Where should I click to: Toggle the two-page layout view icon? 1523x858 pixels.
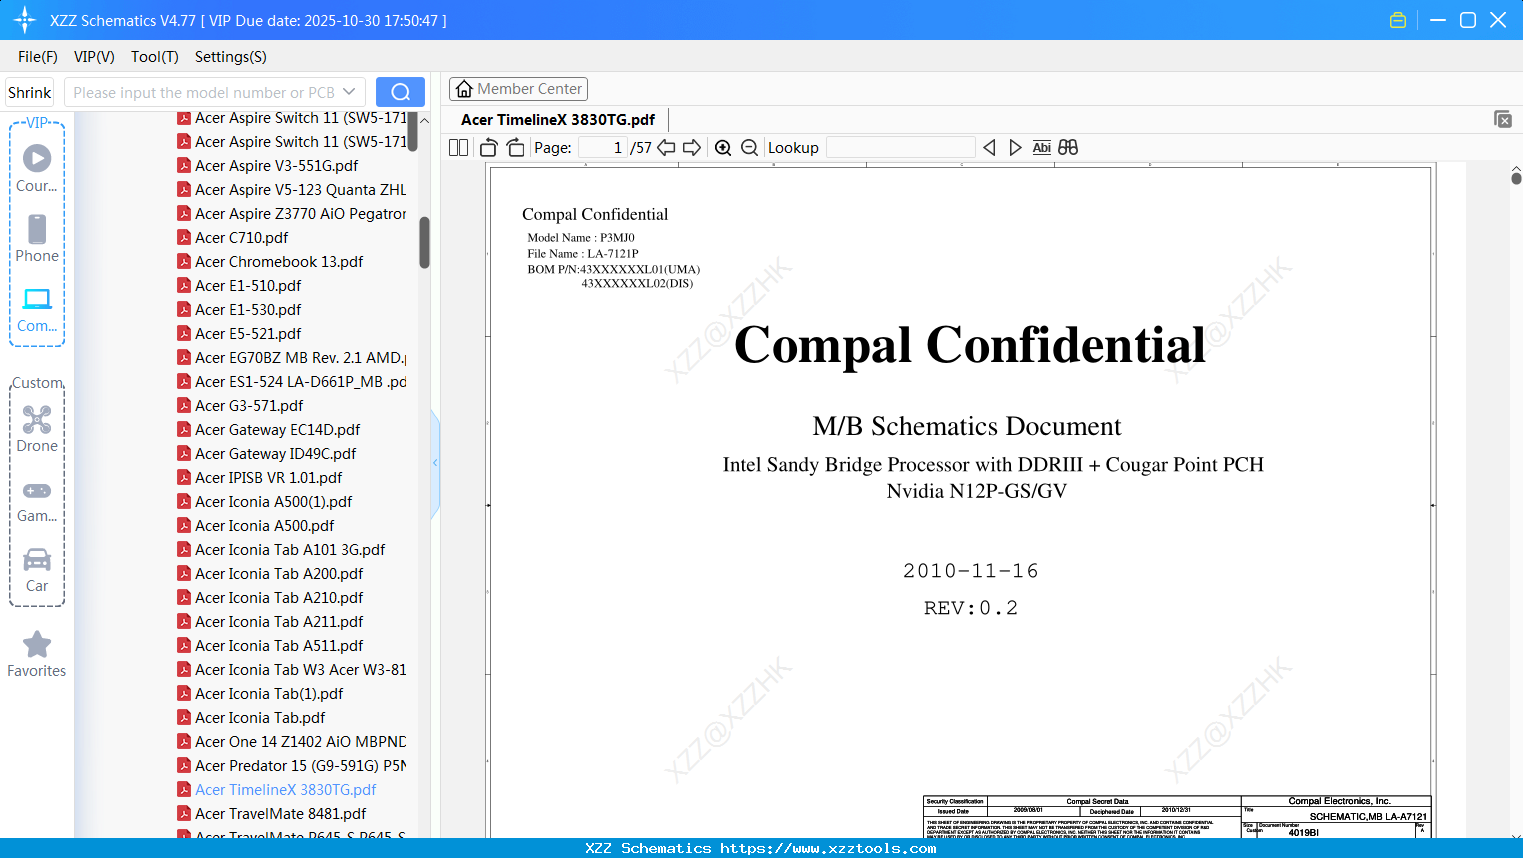click(459, 148)
